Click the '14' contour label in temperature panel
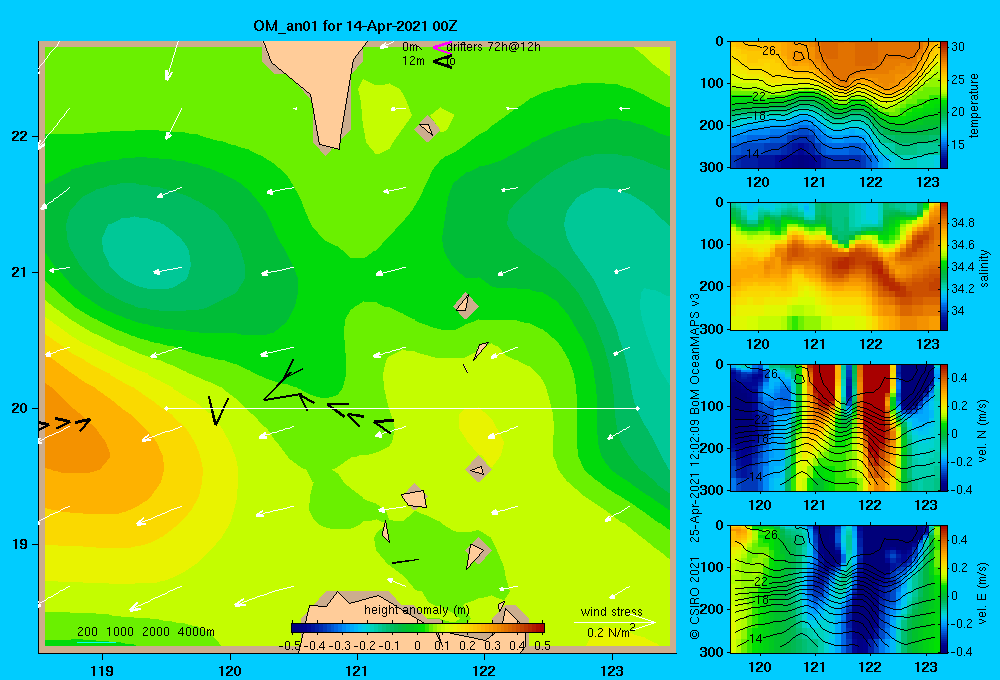This screenshot has width=1000, height=680. point(753,154)
